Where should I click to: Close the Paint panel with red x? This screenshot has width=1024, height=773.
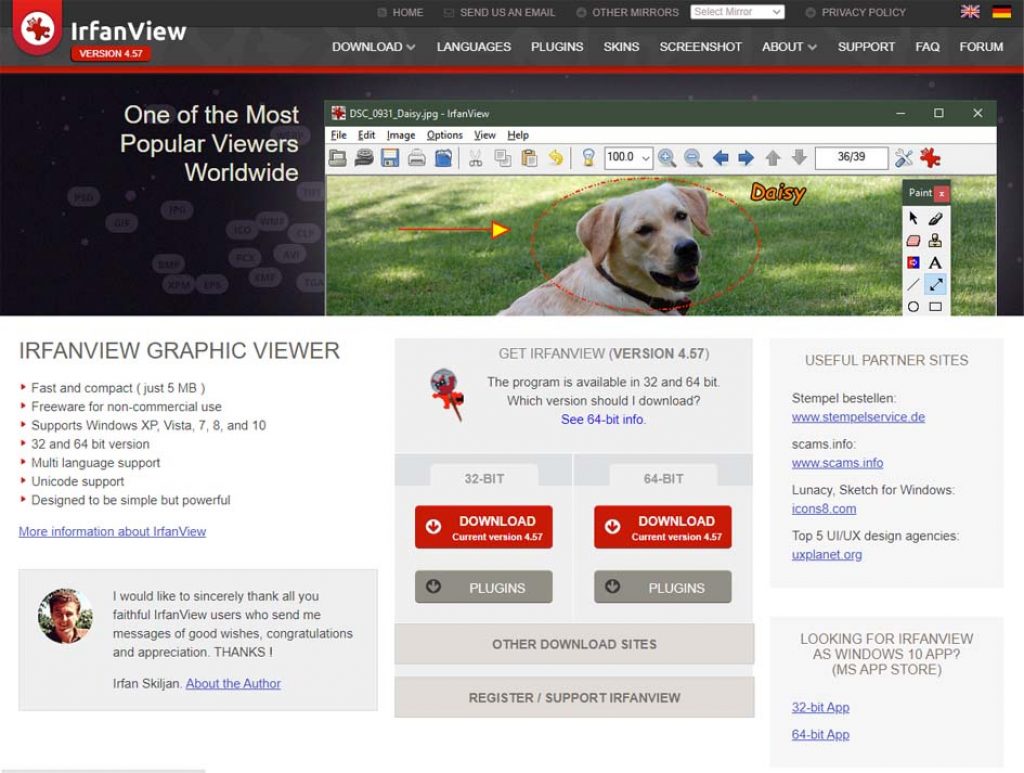coord(941,193)
